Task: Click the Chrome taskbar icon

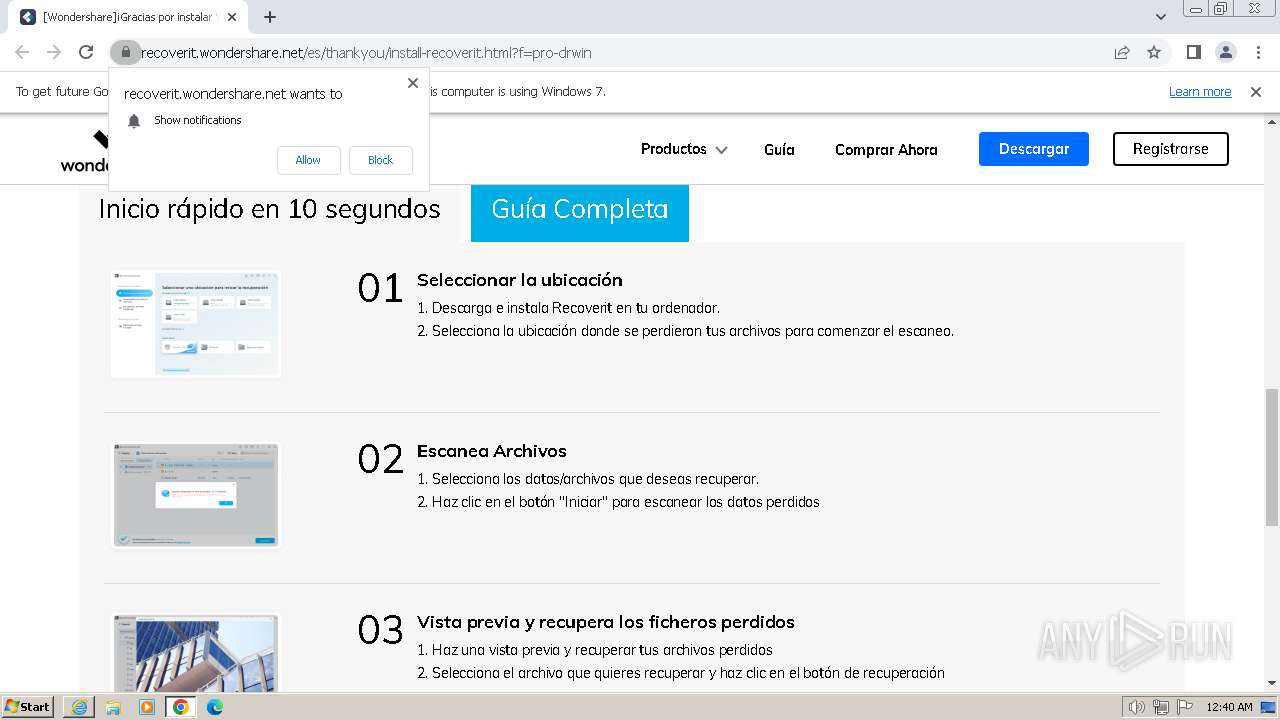Action: [x=181, y=707]
